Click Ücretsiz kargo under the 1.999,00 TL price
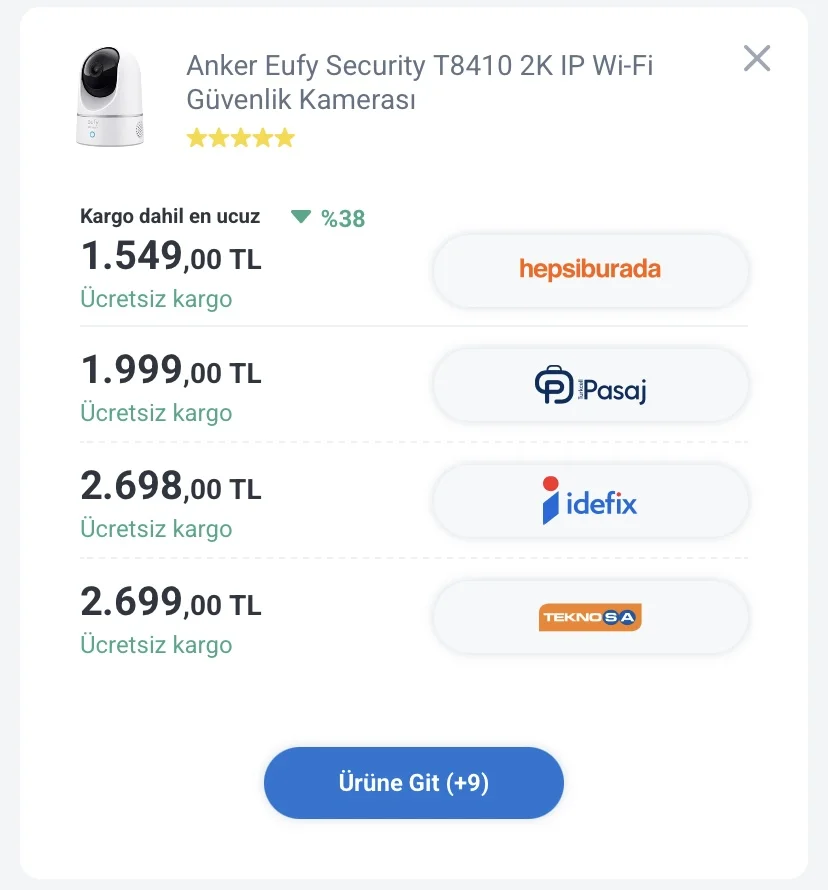828x890 pixels. [156, 413]
